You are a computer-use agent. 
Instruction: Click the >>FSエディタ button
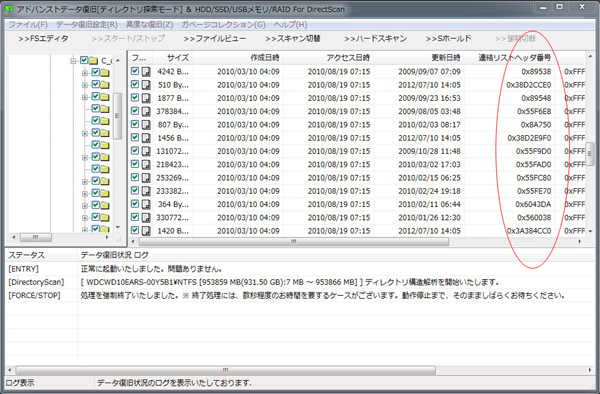pyautogui.click(x=44, y=39)
